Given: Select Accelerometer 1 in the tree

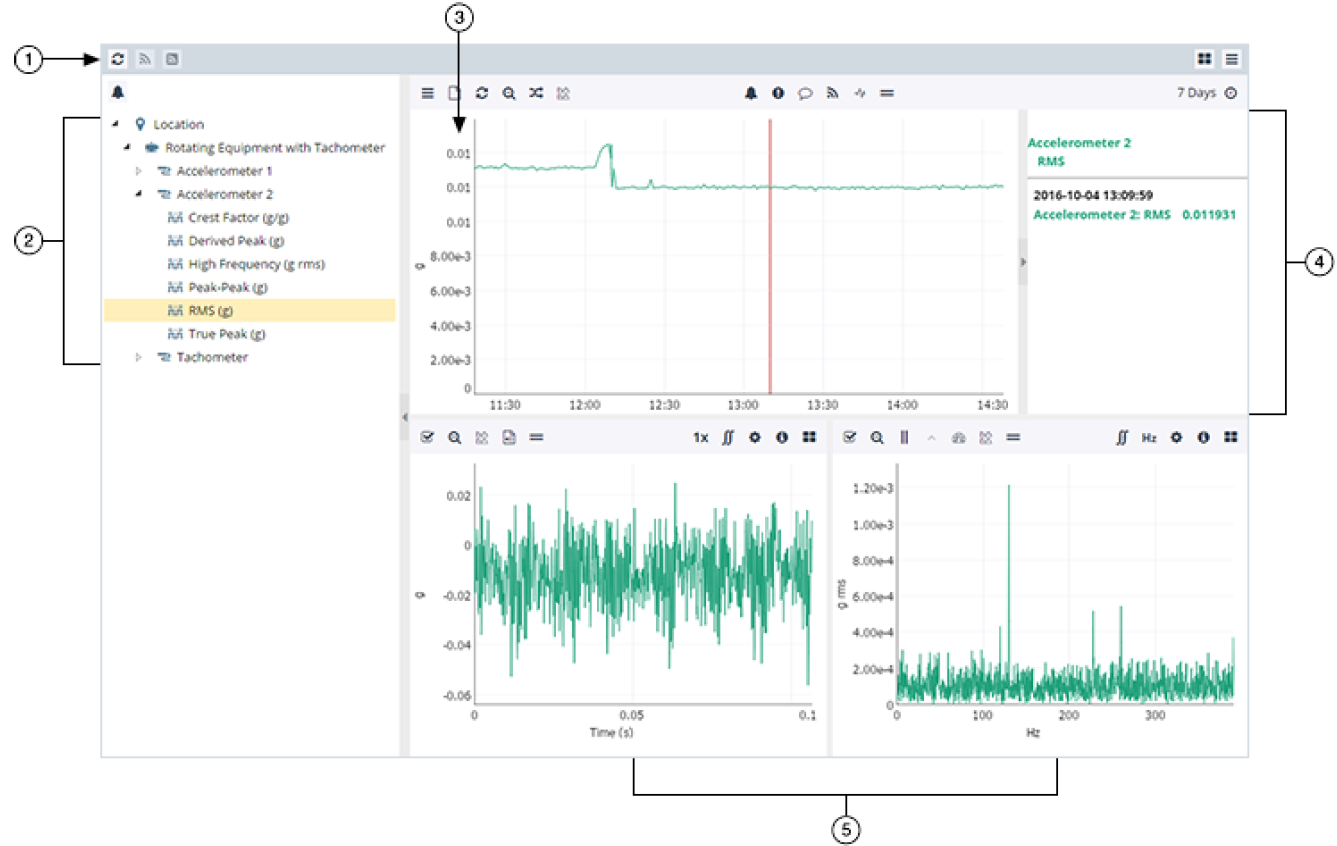Looking at the screenshot, I should pyautogui.click(x=225, y=171).
